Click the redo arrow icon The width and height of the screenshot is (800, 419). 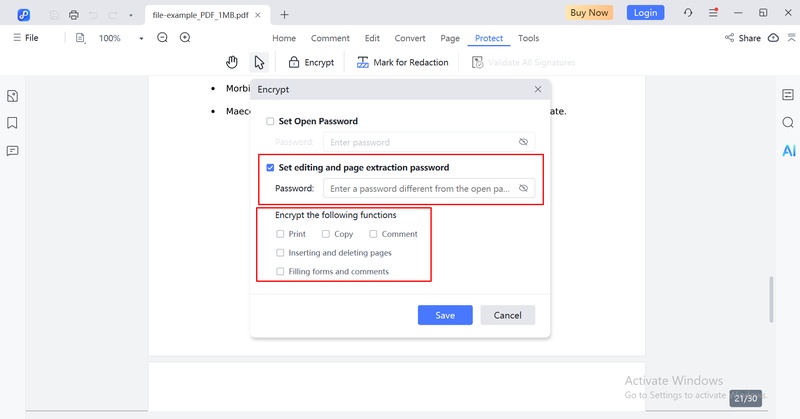[112, 15]
